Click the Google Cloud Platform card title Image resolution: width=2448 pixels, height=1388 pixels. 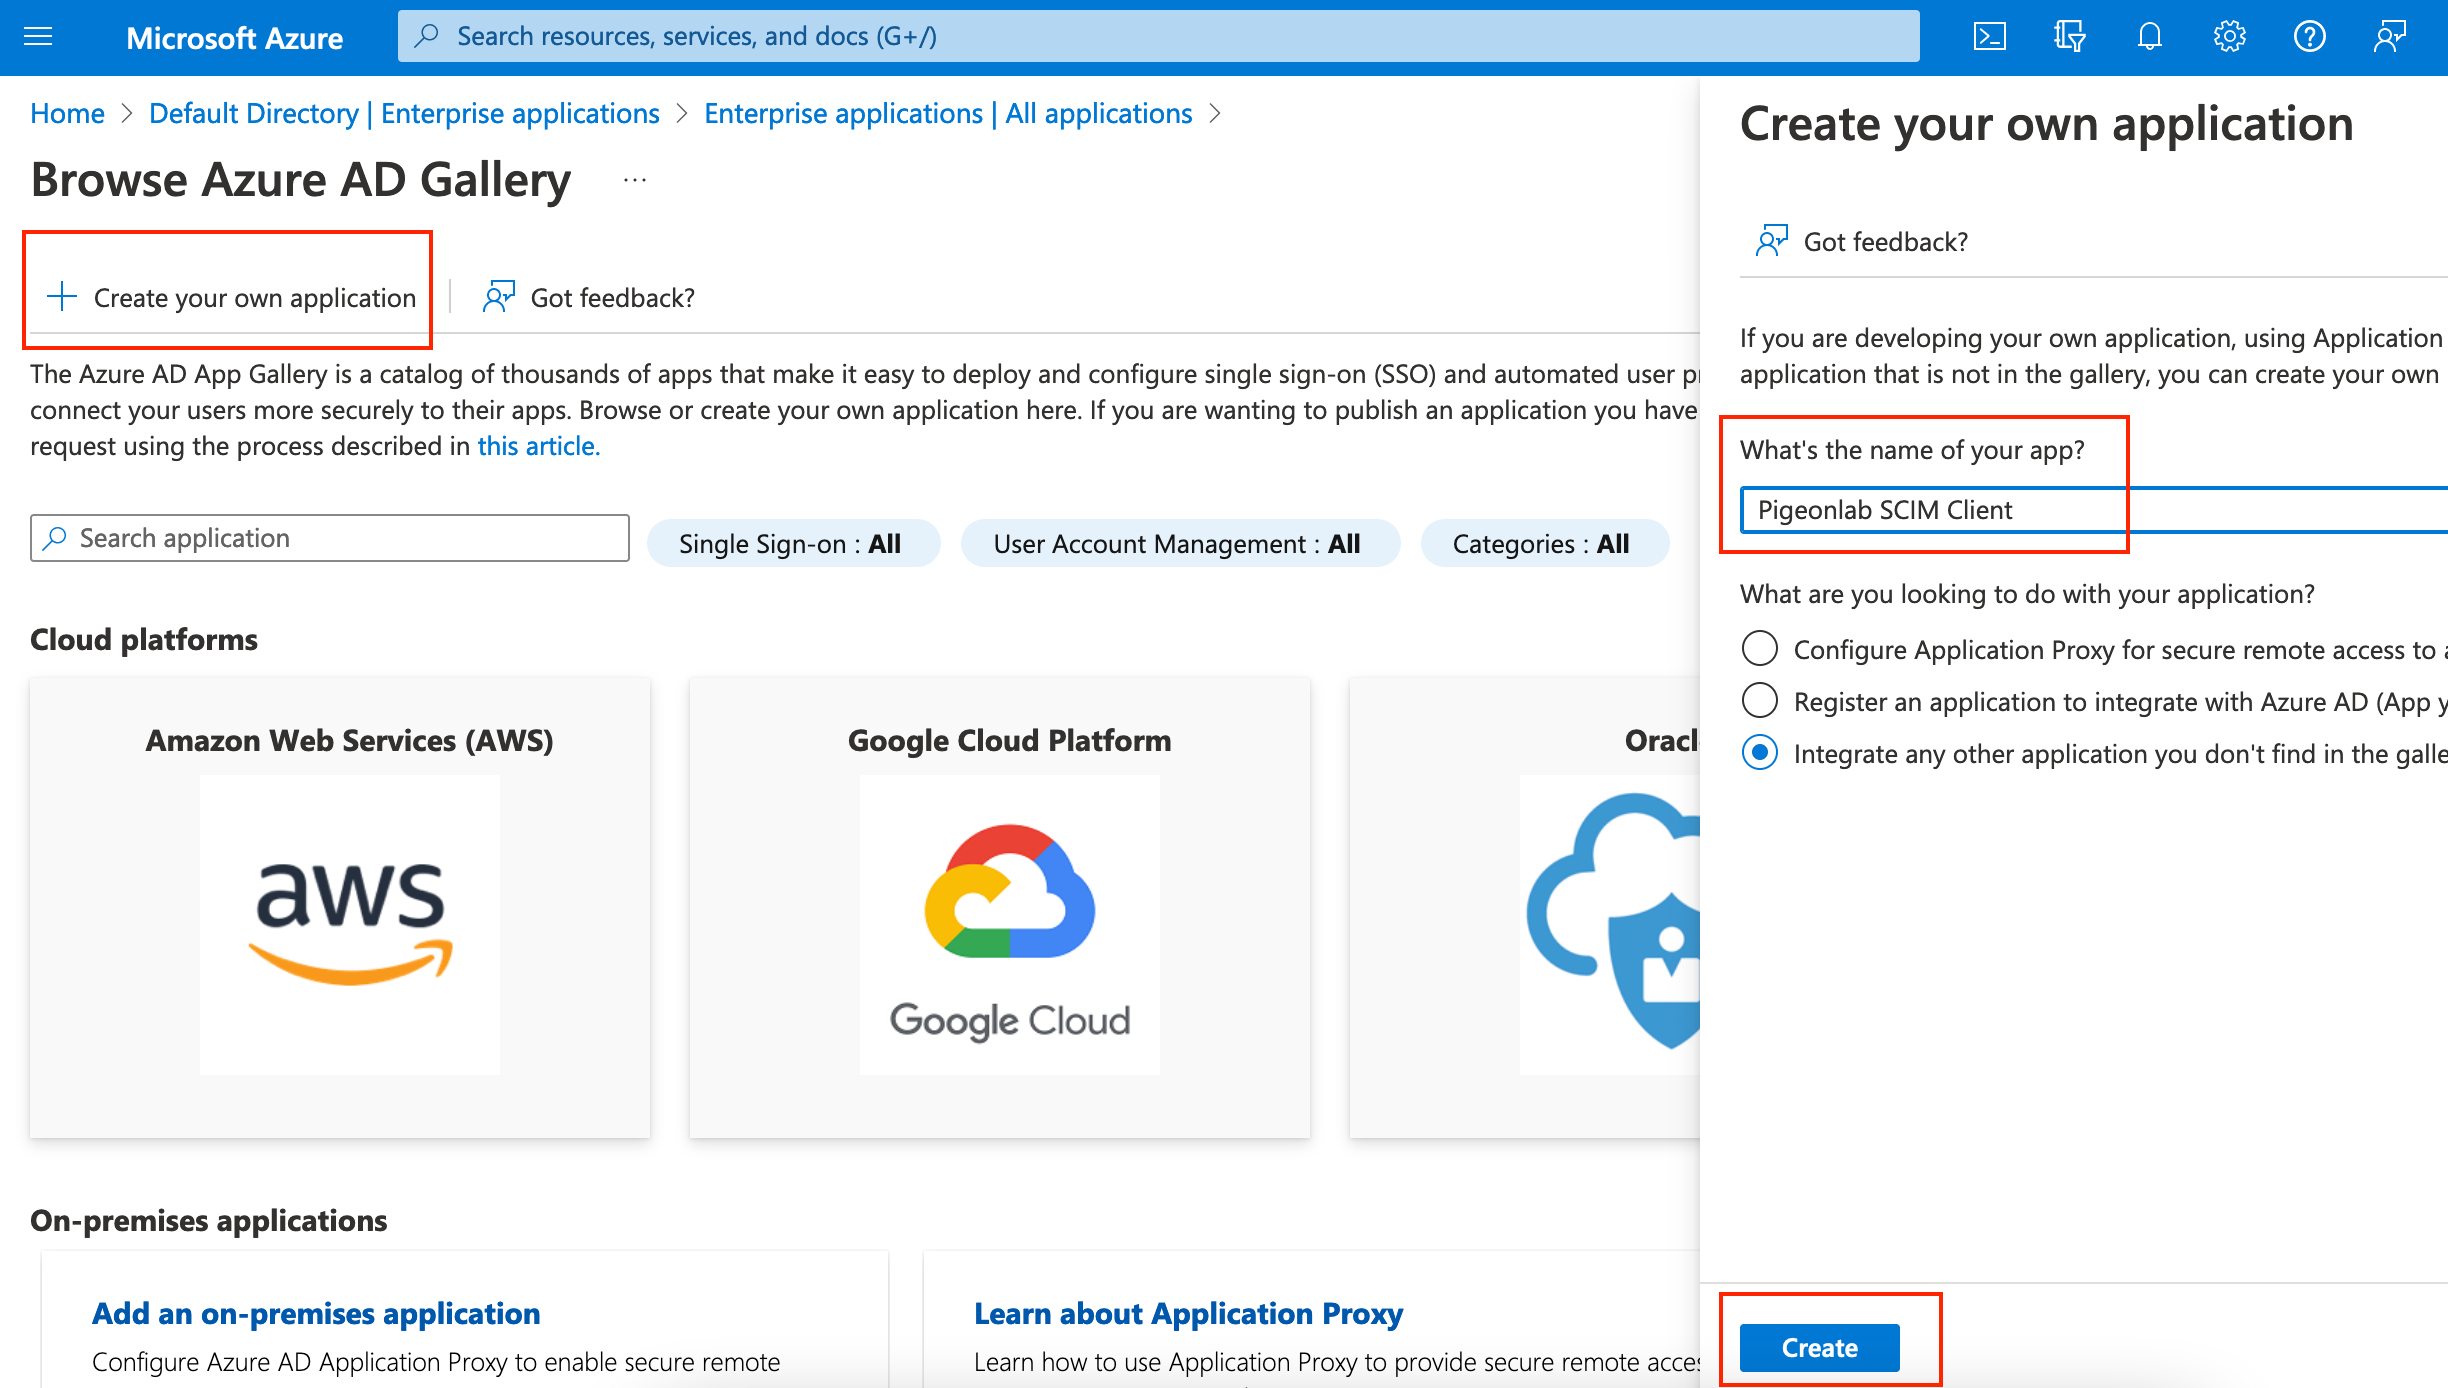(x=1009, y=740)
